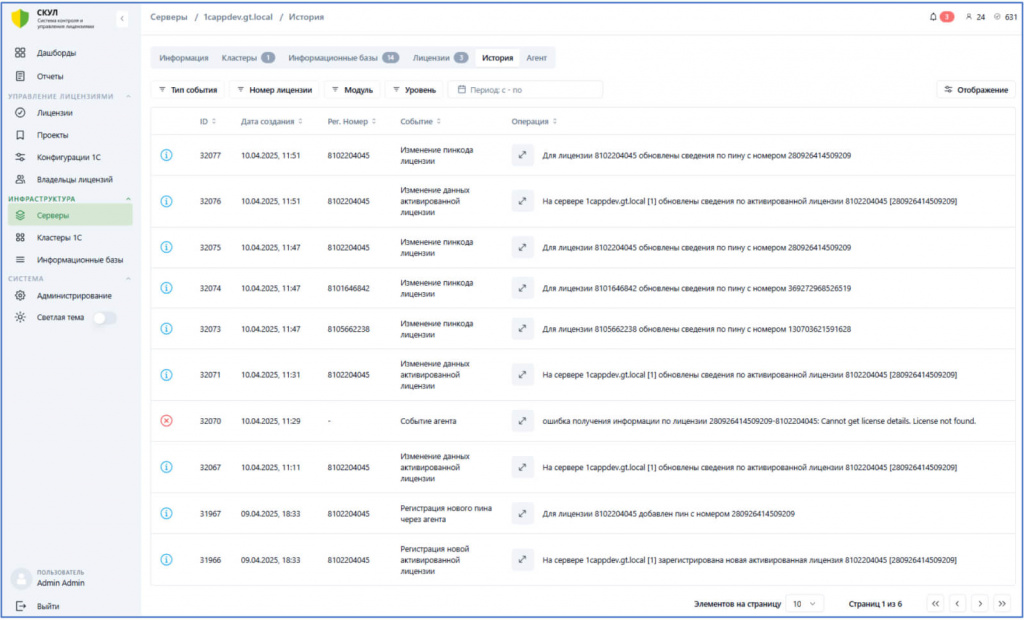Click Выйти to log out
The image size is (1024, 620).
(x=38, y=606)
